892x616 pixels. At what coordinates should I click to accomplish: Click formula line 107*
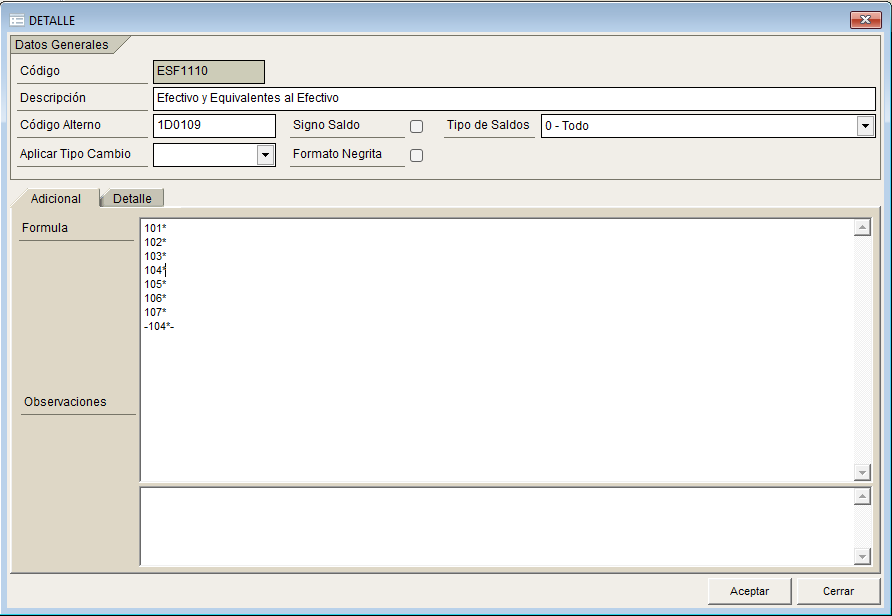coord(155,312)
